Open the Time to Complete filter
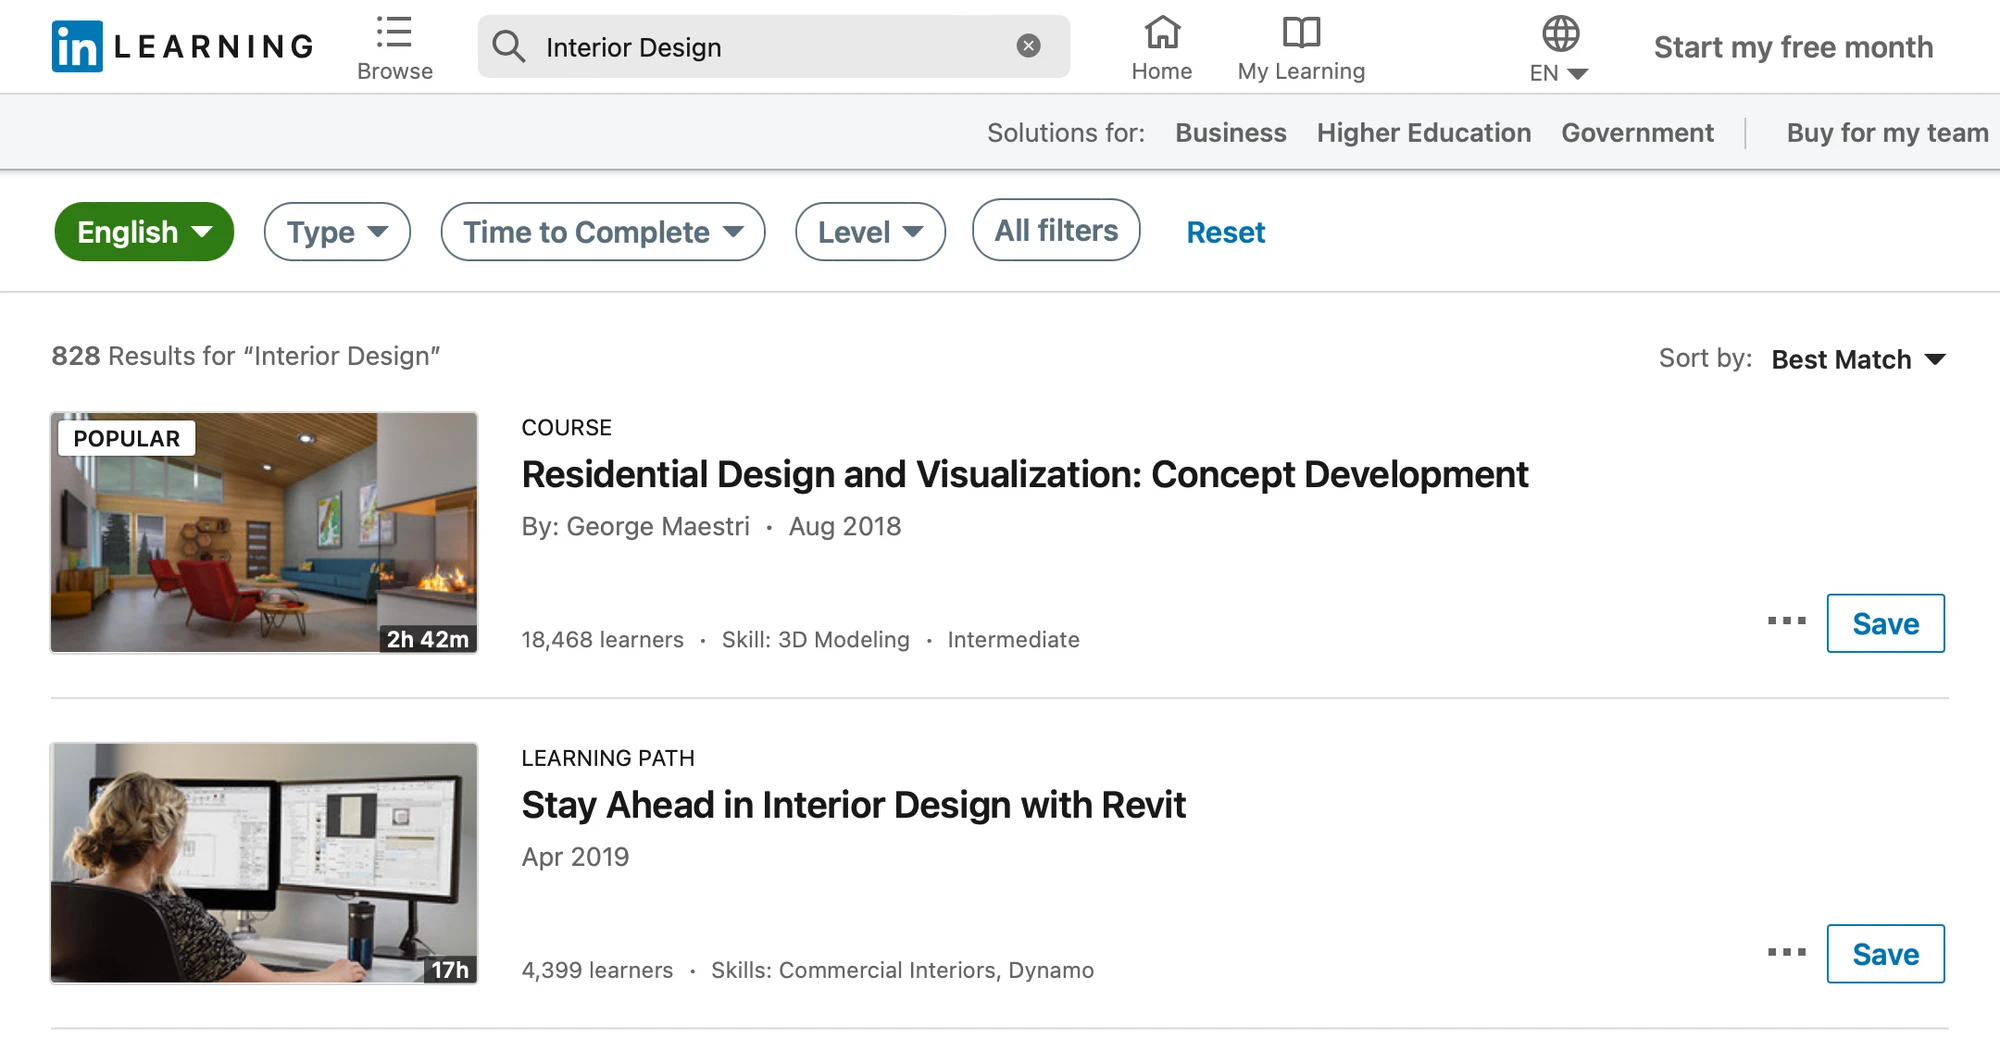Viewport: 2000px width, 1041px height. 602,232
